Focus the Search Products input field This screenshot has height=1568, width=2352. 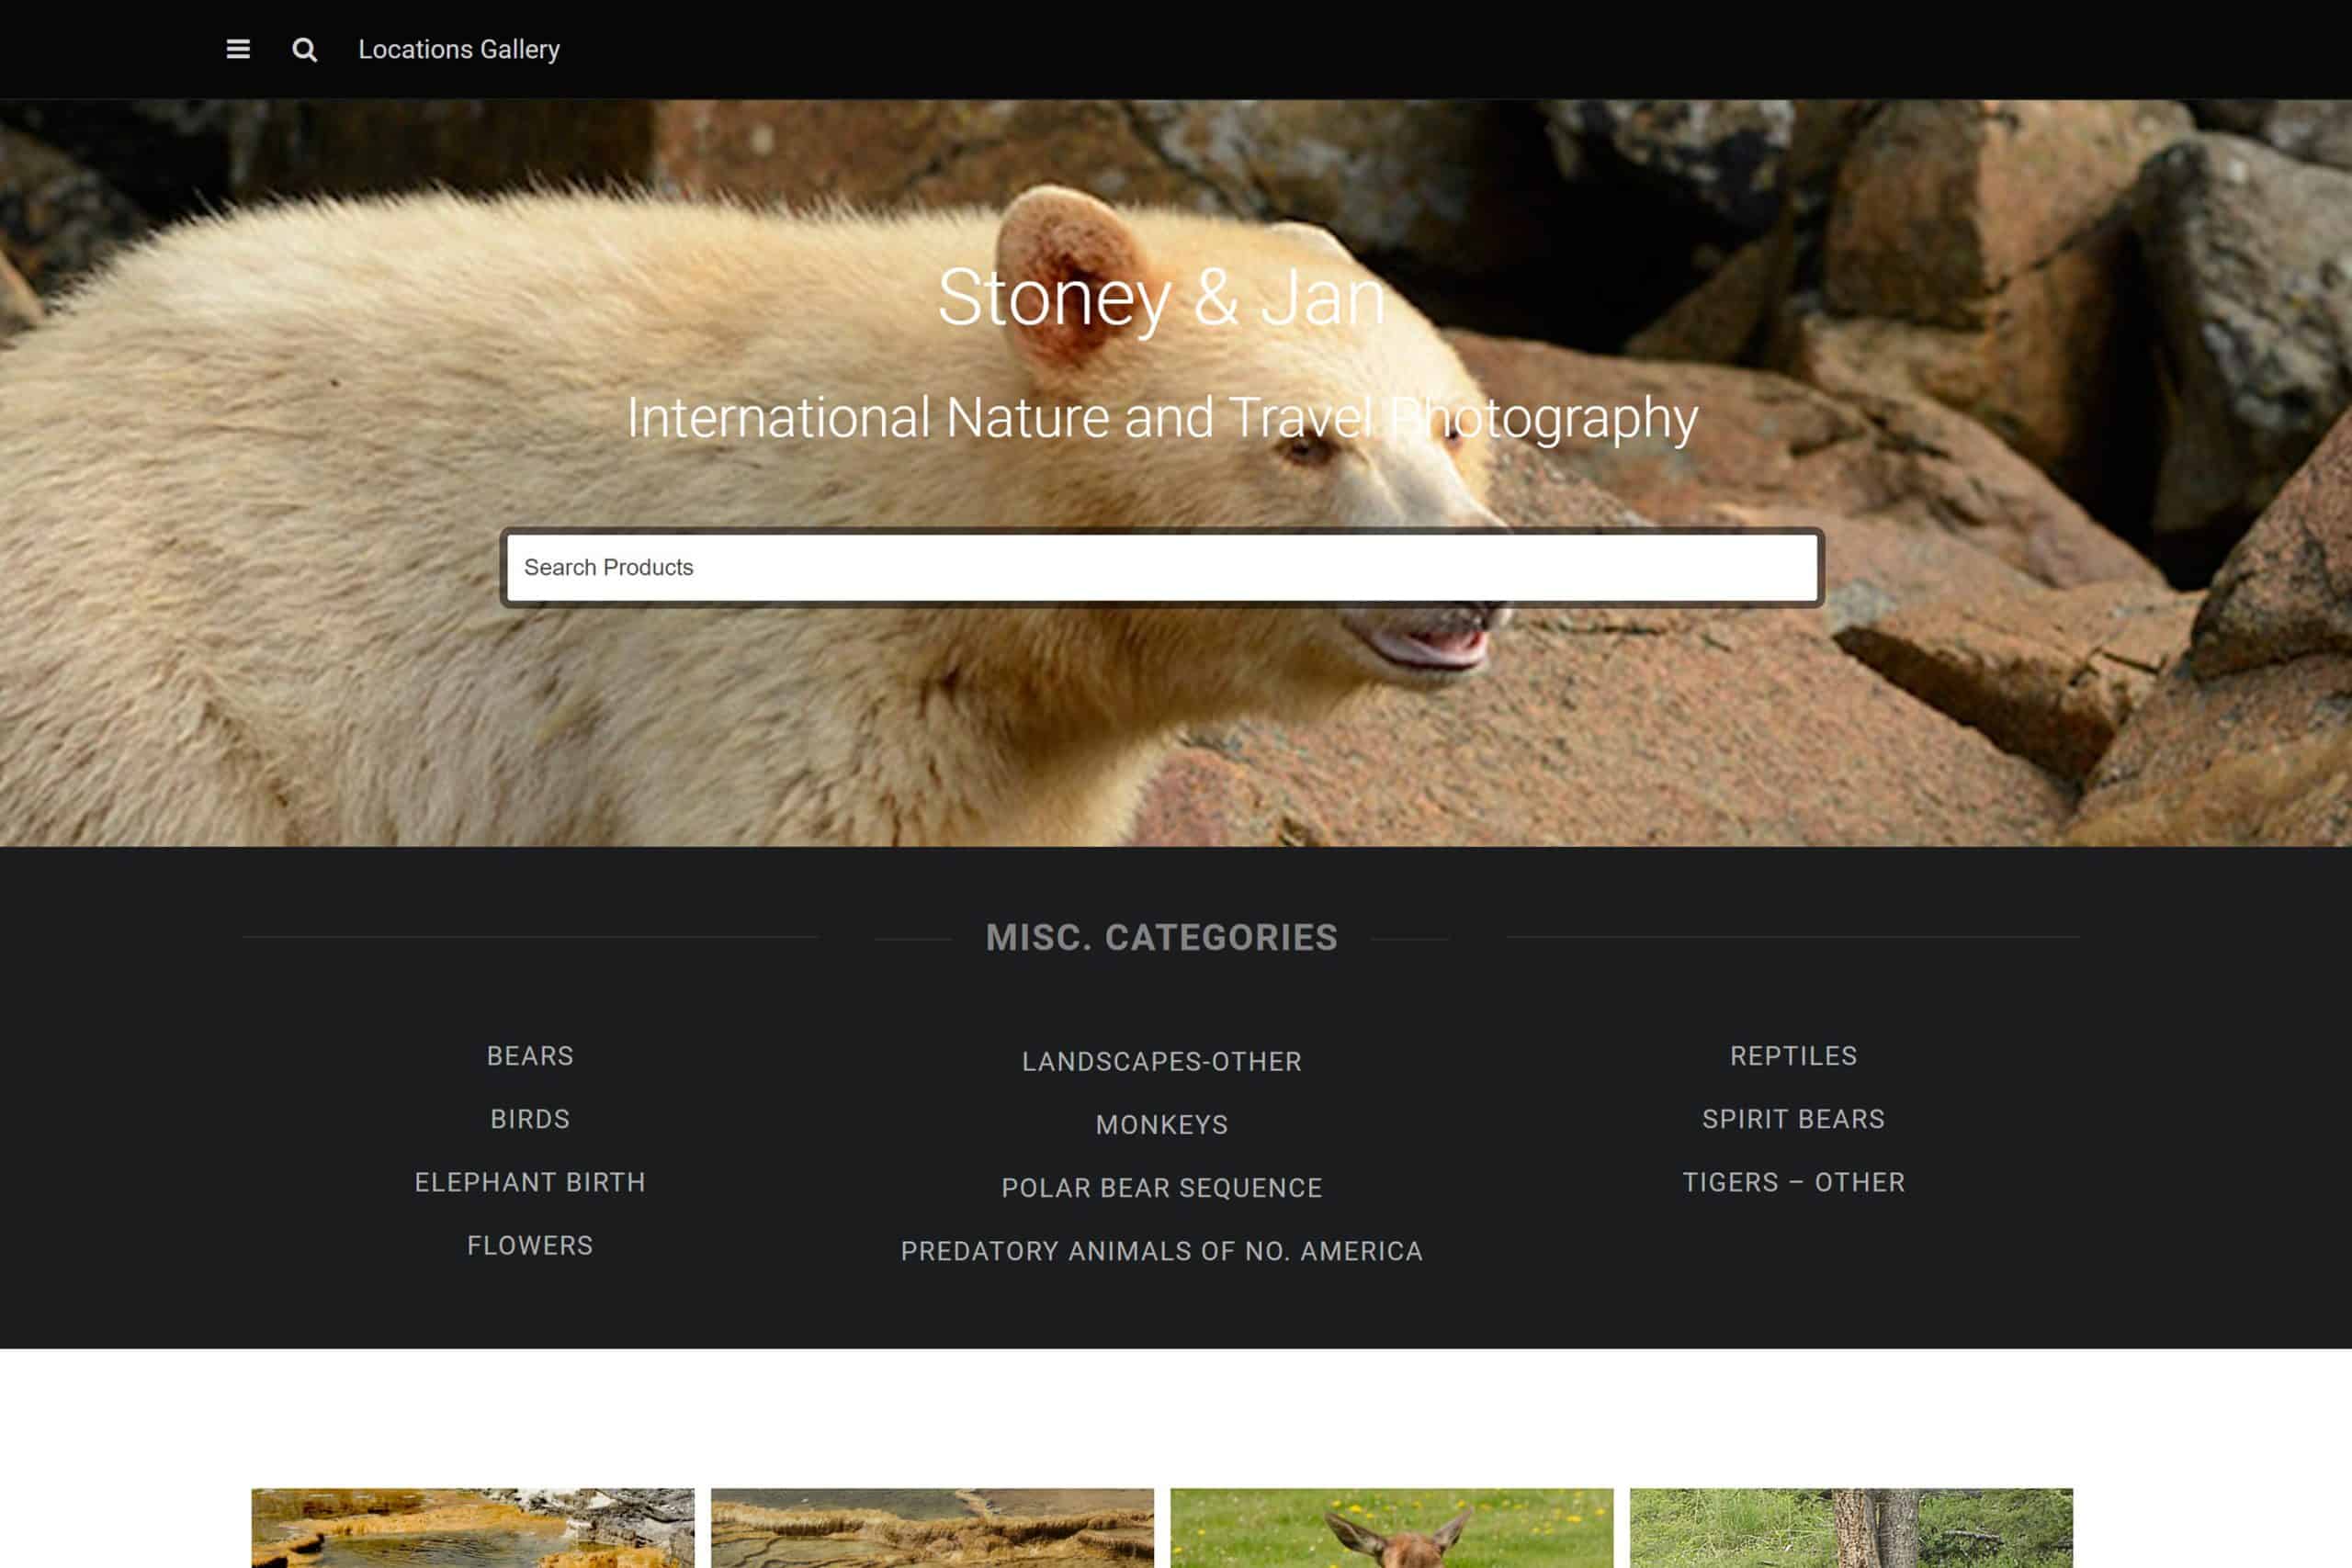1162,567
